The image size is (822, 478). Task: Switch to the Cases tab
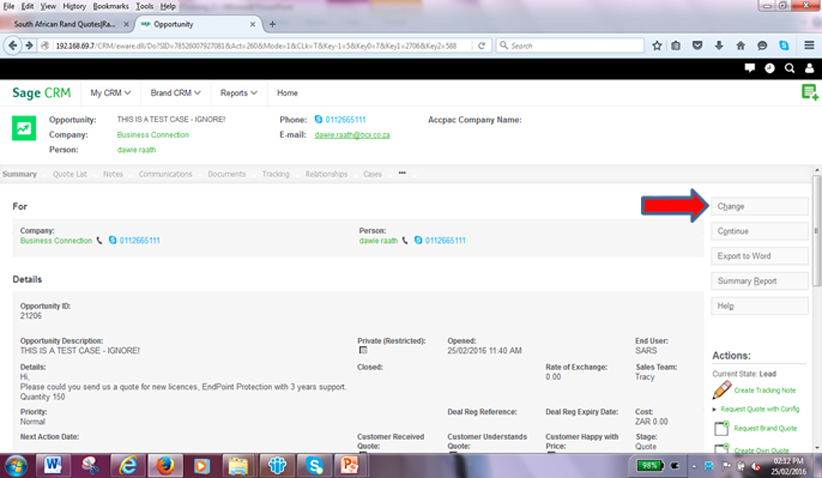[x=372, y=174]
